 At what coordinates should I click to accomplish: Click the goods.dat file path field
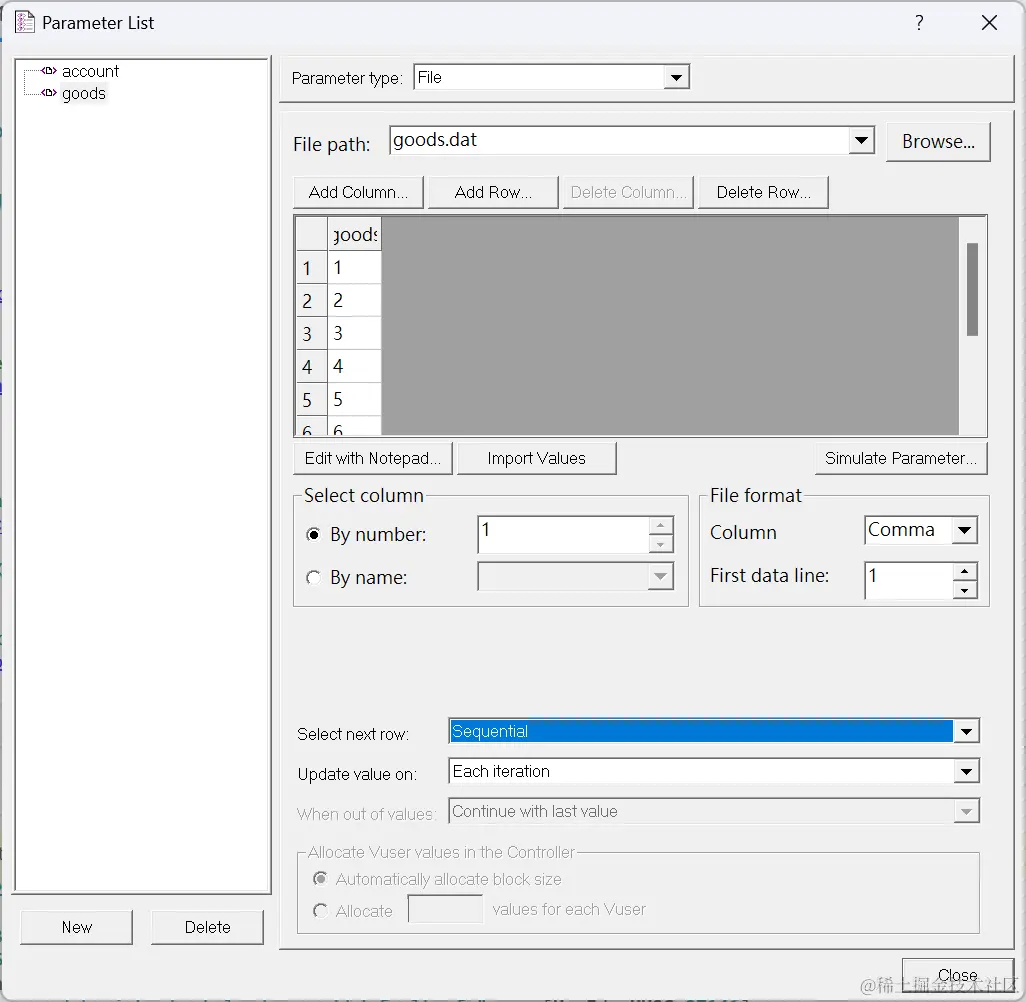(x=619, y=141)
